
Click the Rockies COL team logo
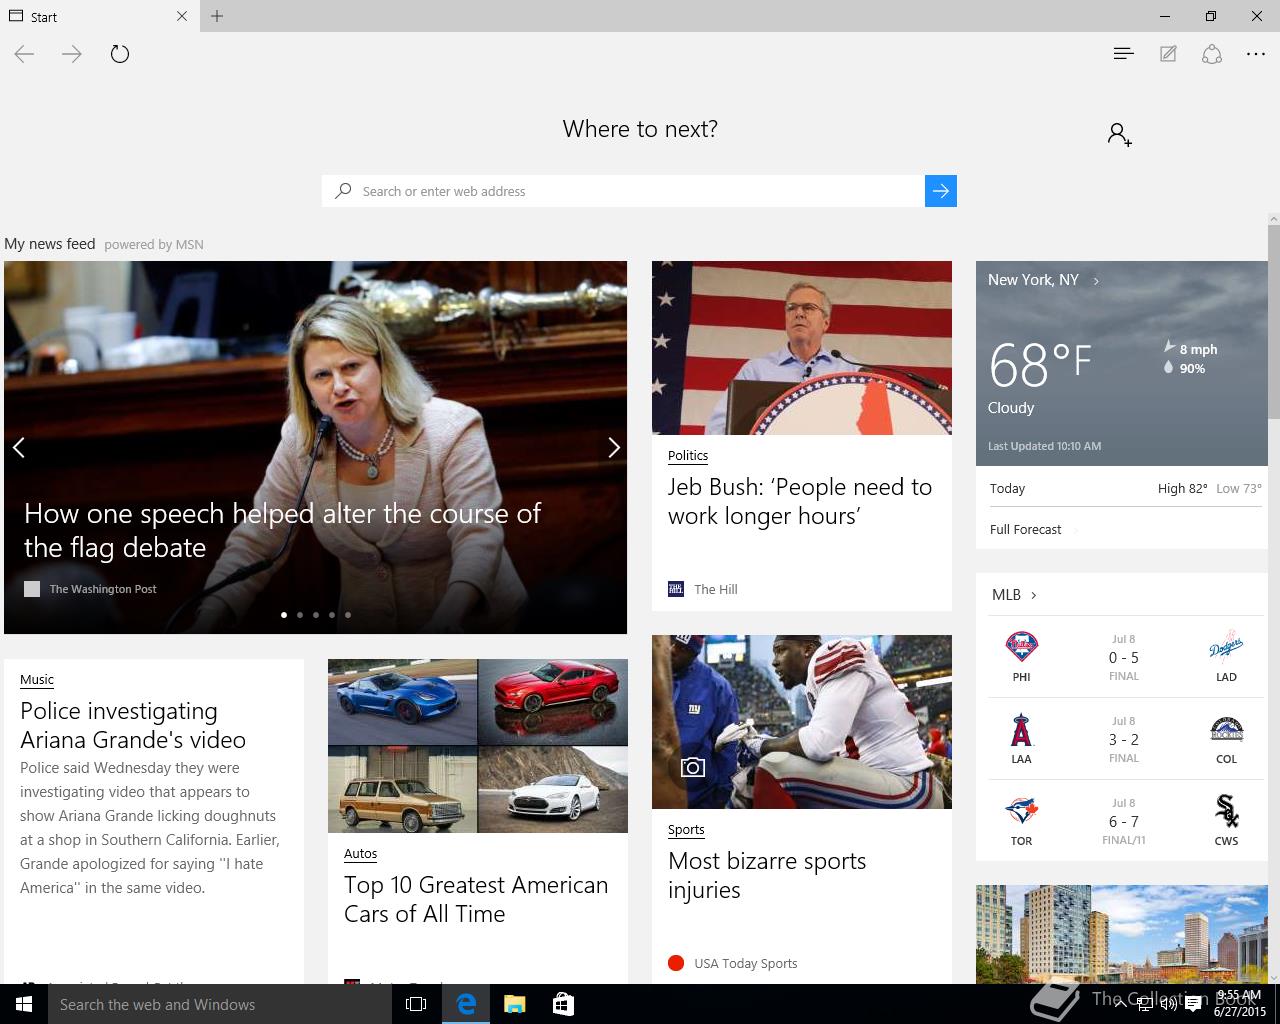coord(1226,730)
